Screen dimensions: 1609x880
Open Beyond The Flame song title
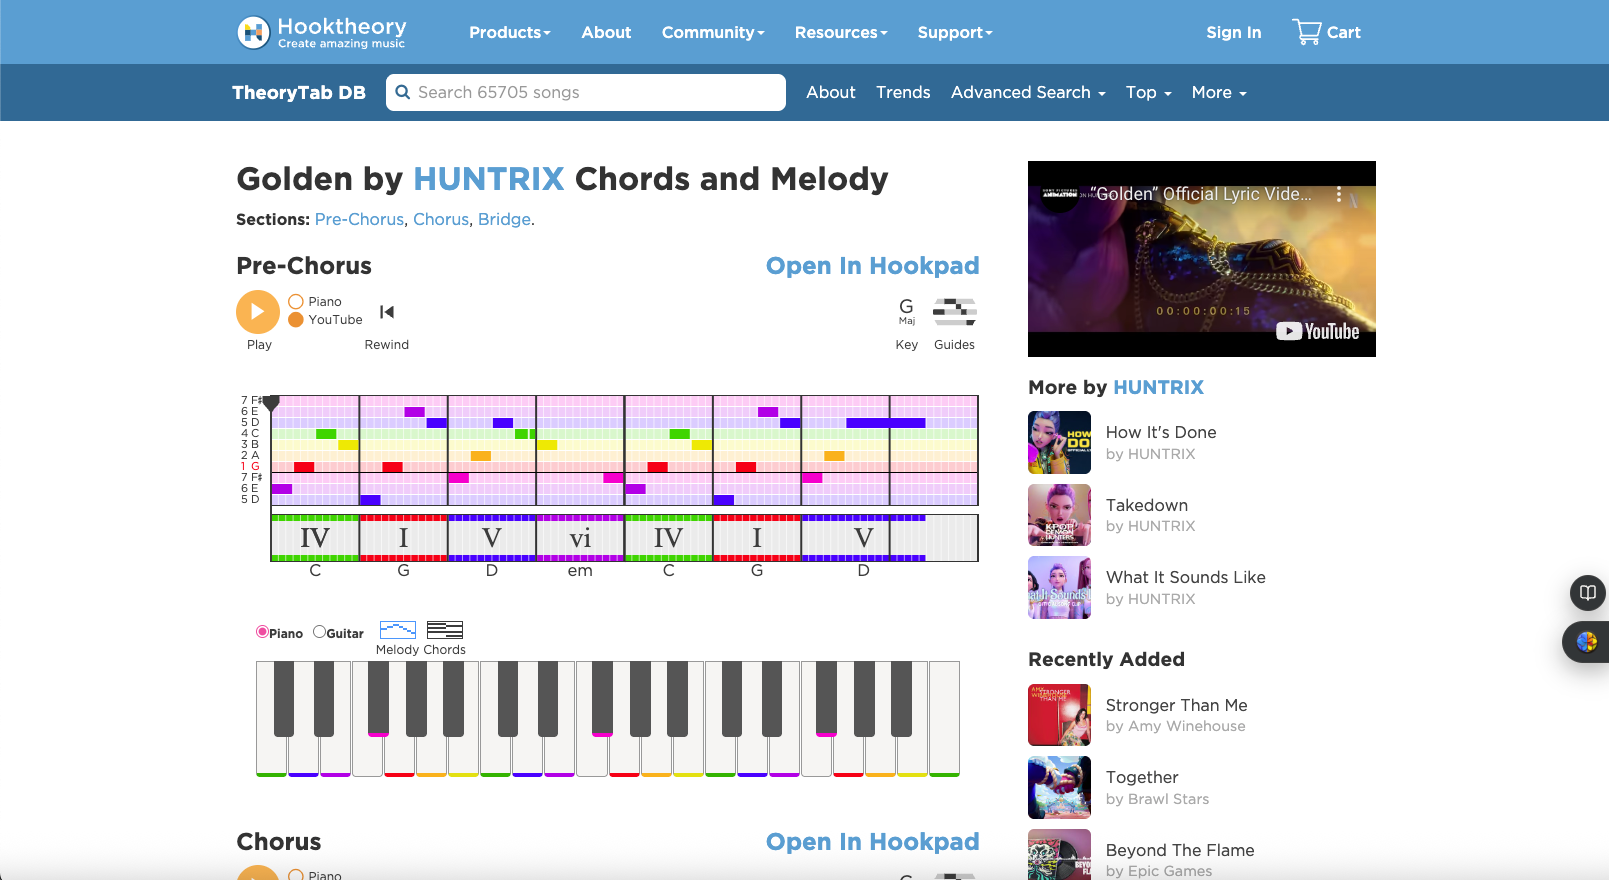[x=1180, y=850]
